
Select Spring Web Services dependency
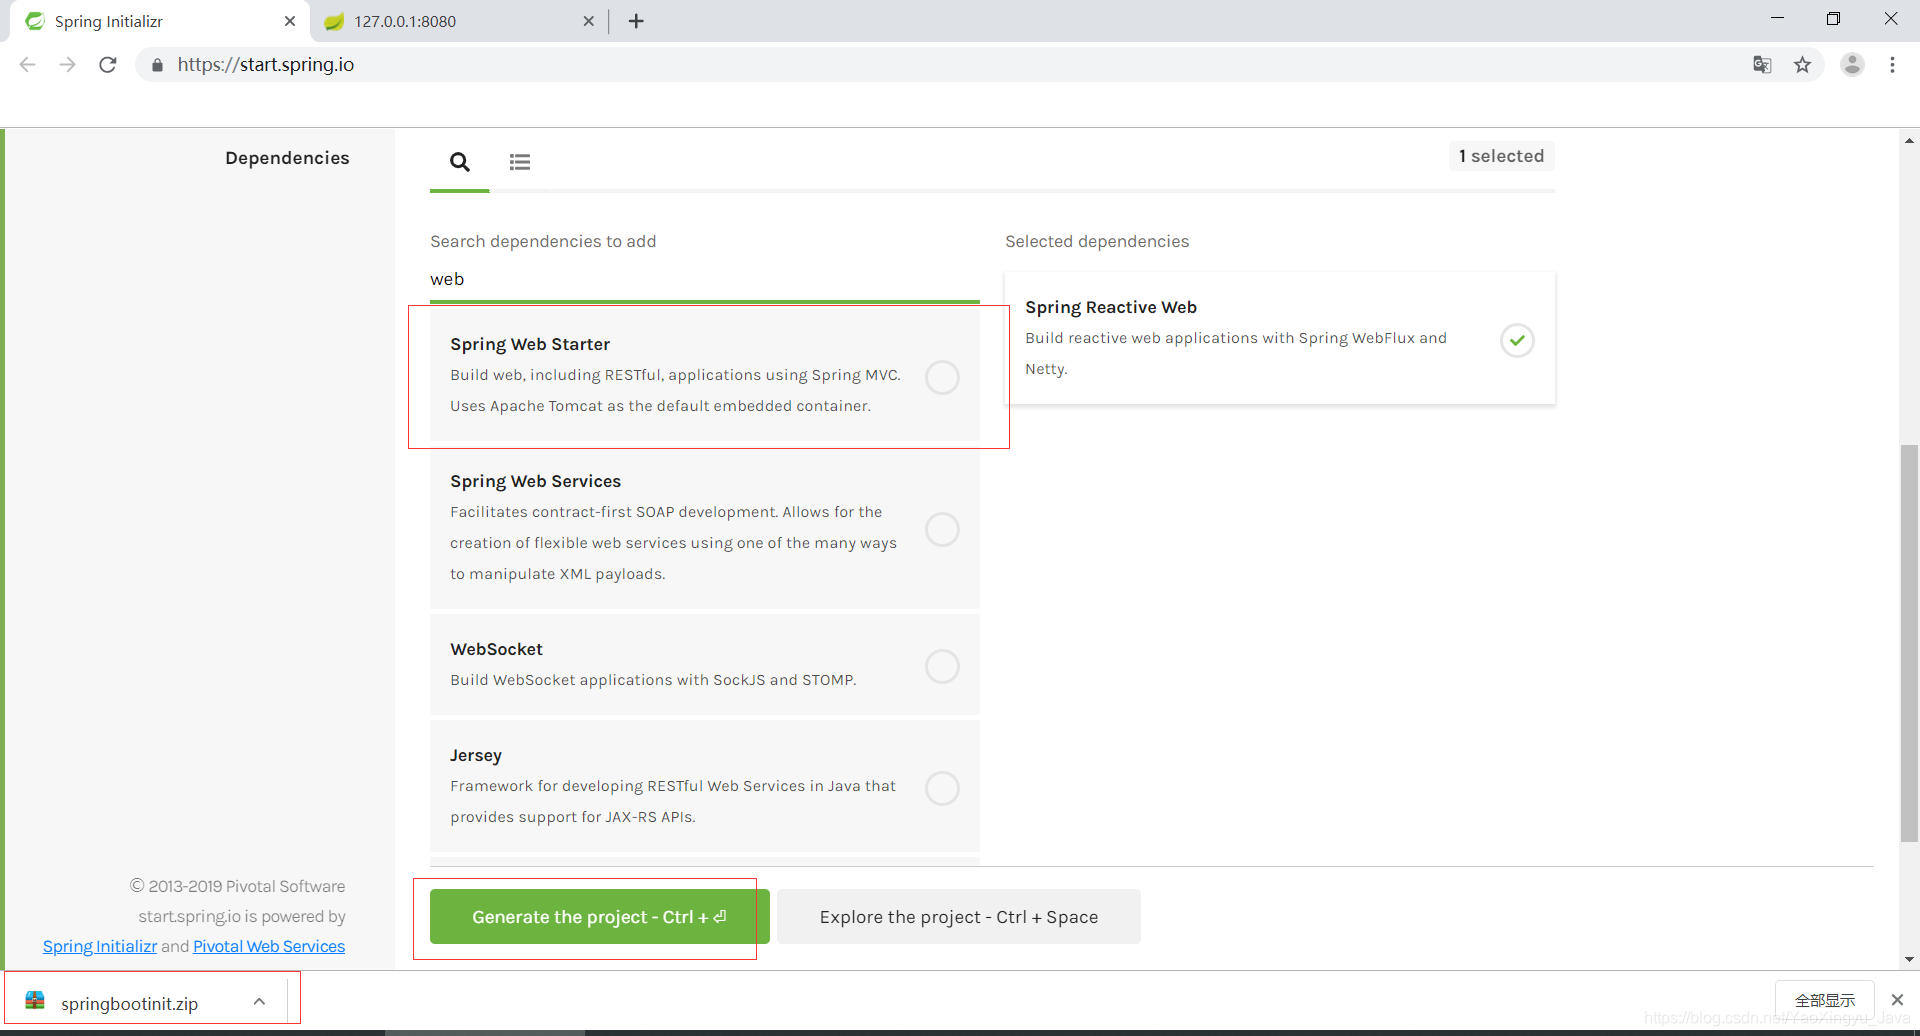(942, 529)
